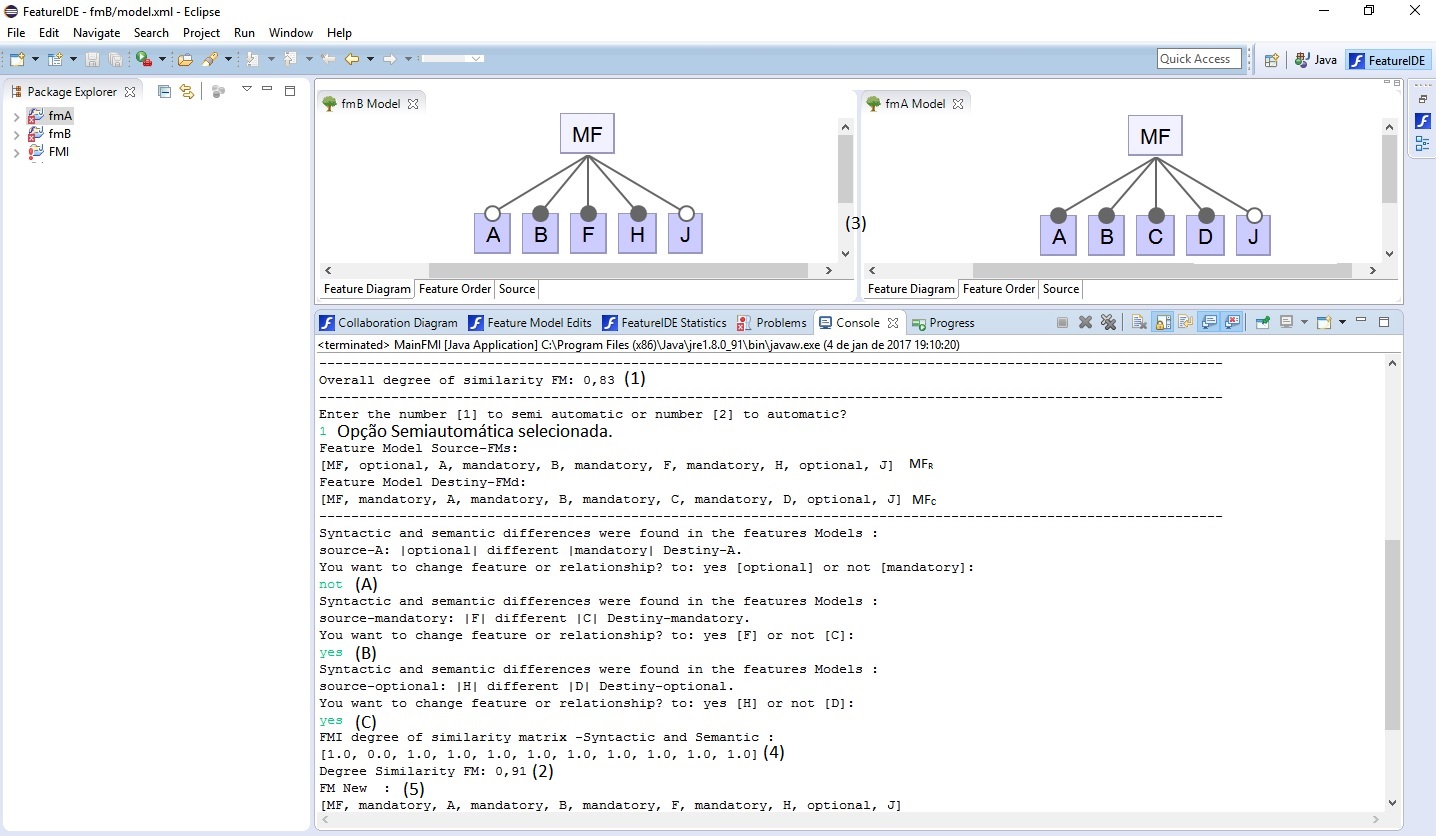The width and height of the screenshot is (1436, 836).
Task: Open Source tab of fmA Model editor
Action: (x=1060, y=289)
